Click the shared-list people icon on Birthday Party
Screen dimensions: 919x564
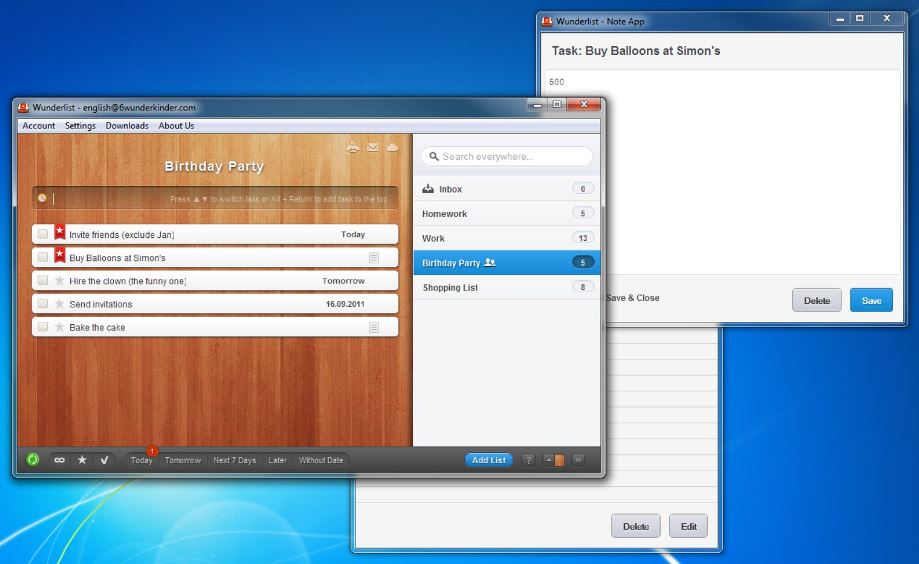pos(490,263)
